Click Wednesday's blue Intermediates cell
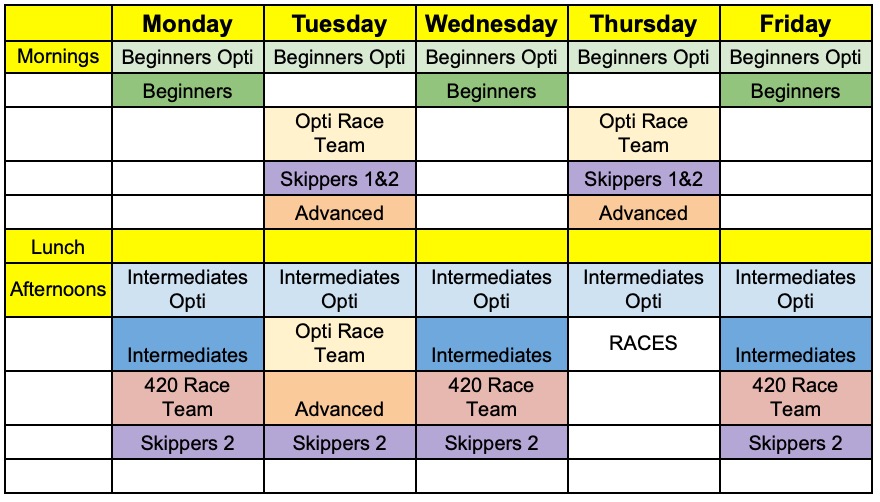 pos(492,344)
